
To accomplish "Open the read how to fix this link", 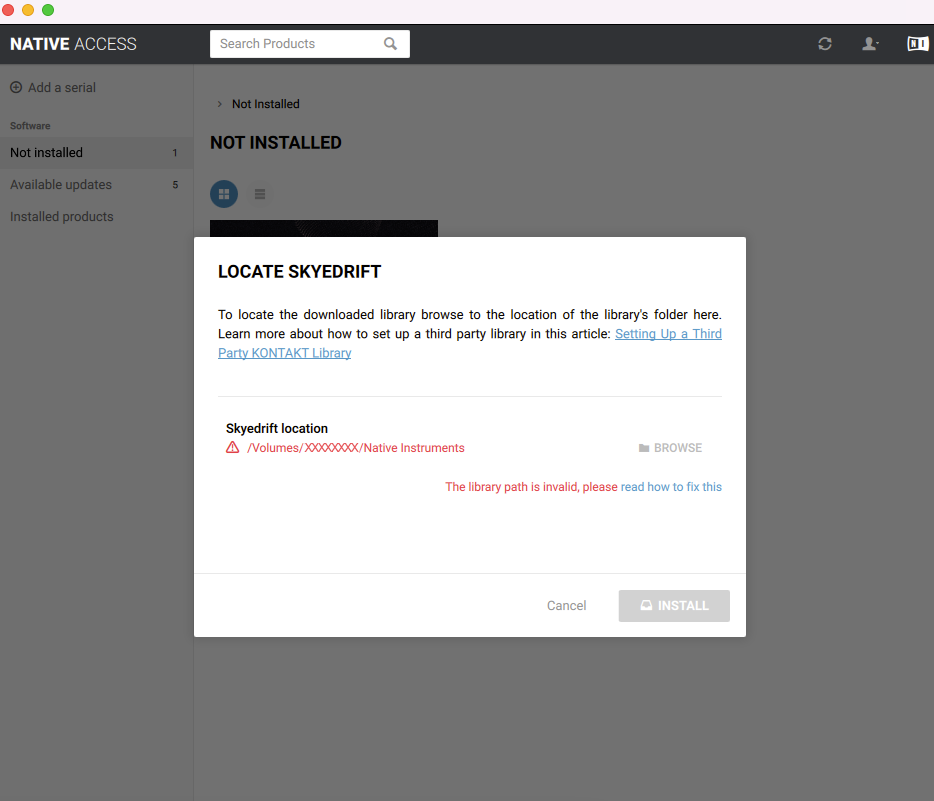I will pyautogui.click(x=671, y=487).
